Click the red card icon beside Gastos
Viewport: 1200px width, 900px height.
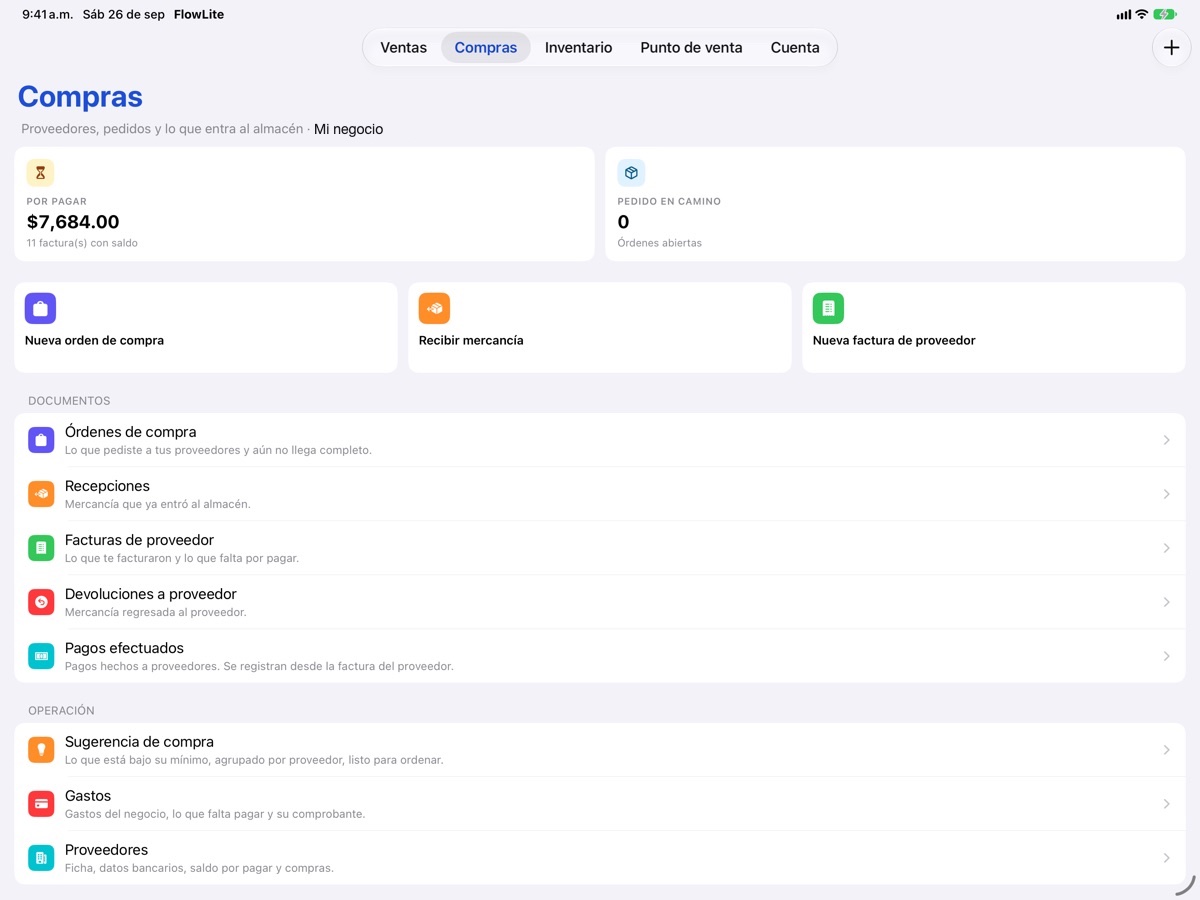(41, 804)
